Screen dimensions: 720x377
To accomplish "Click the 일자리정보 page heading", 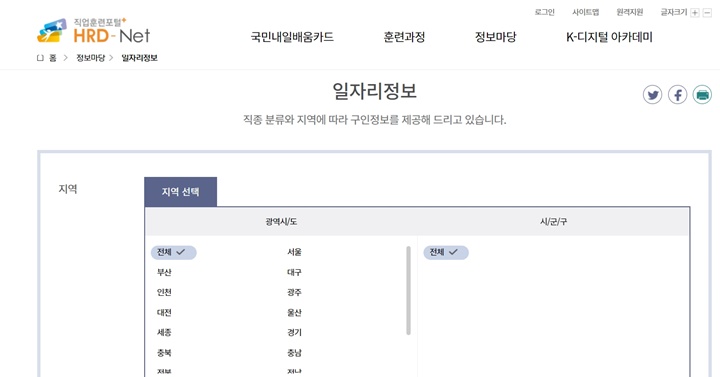I will [375, 91].
